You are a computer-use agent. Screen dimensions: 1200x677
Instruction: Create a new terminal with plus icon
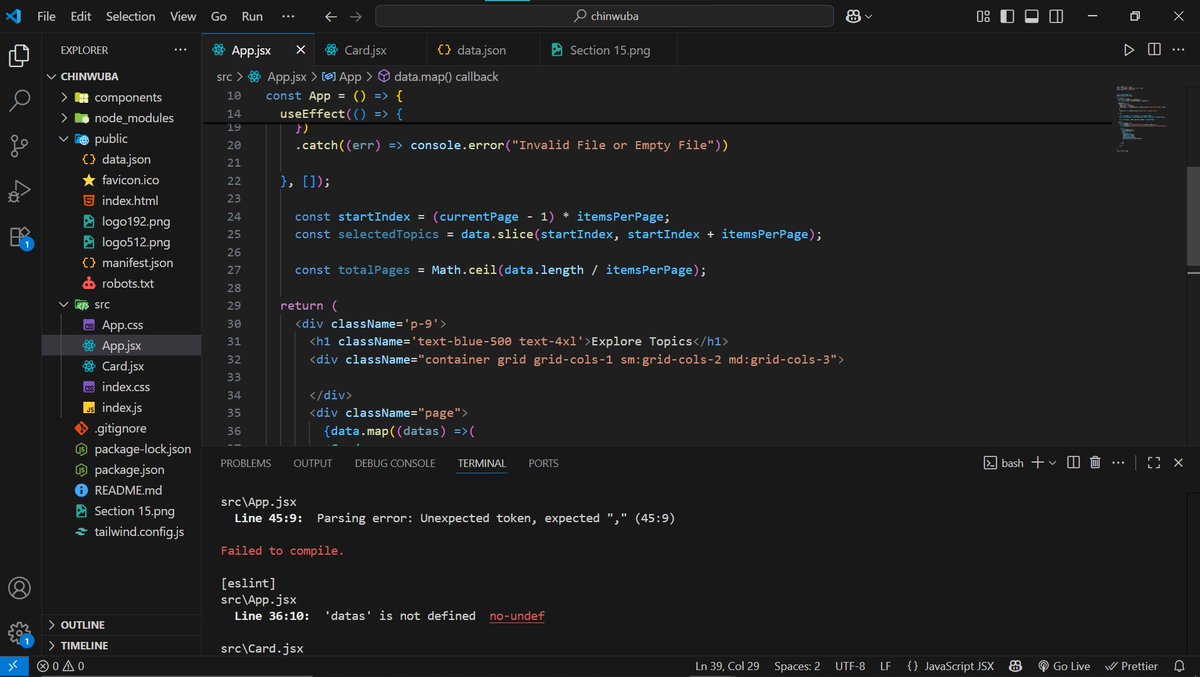[1037, 463]
